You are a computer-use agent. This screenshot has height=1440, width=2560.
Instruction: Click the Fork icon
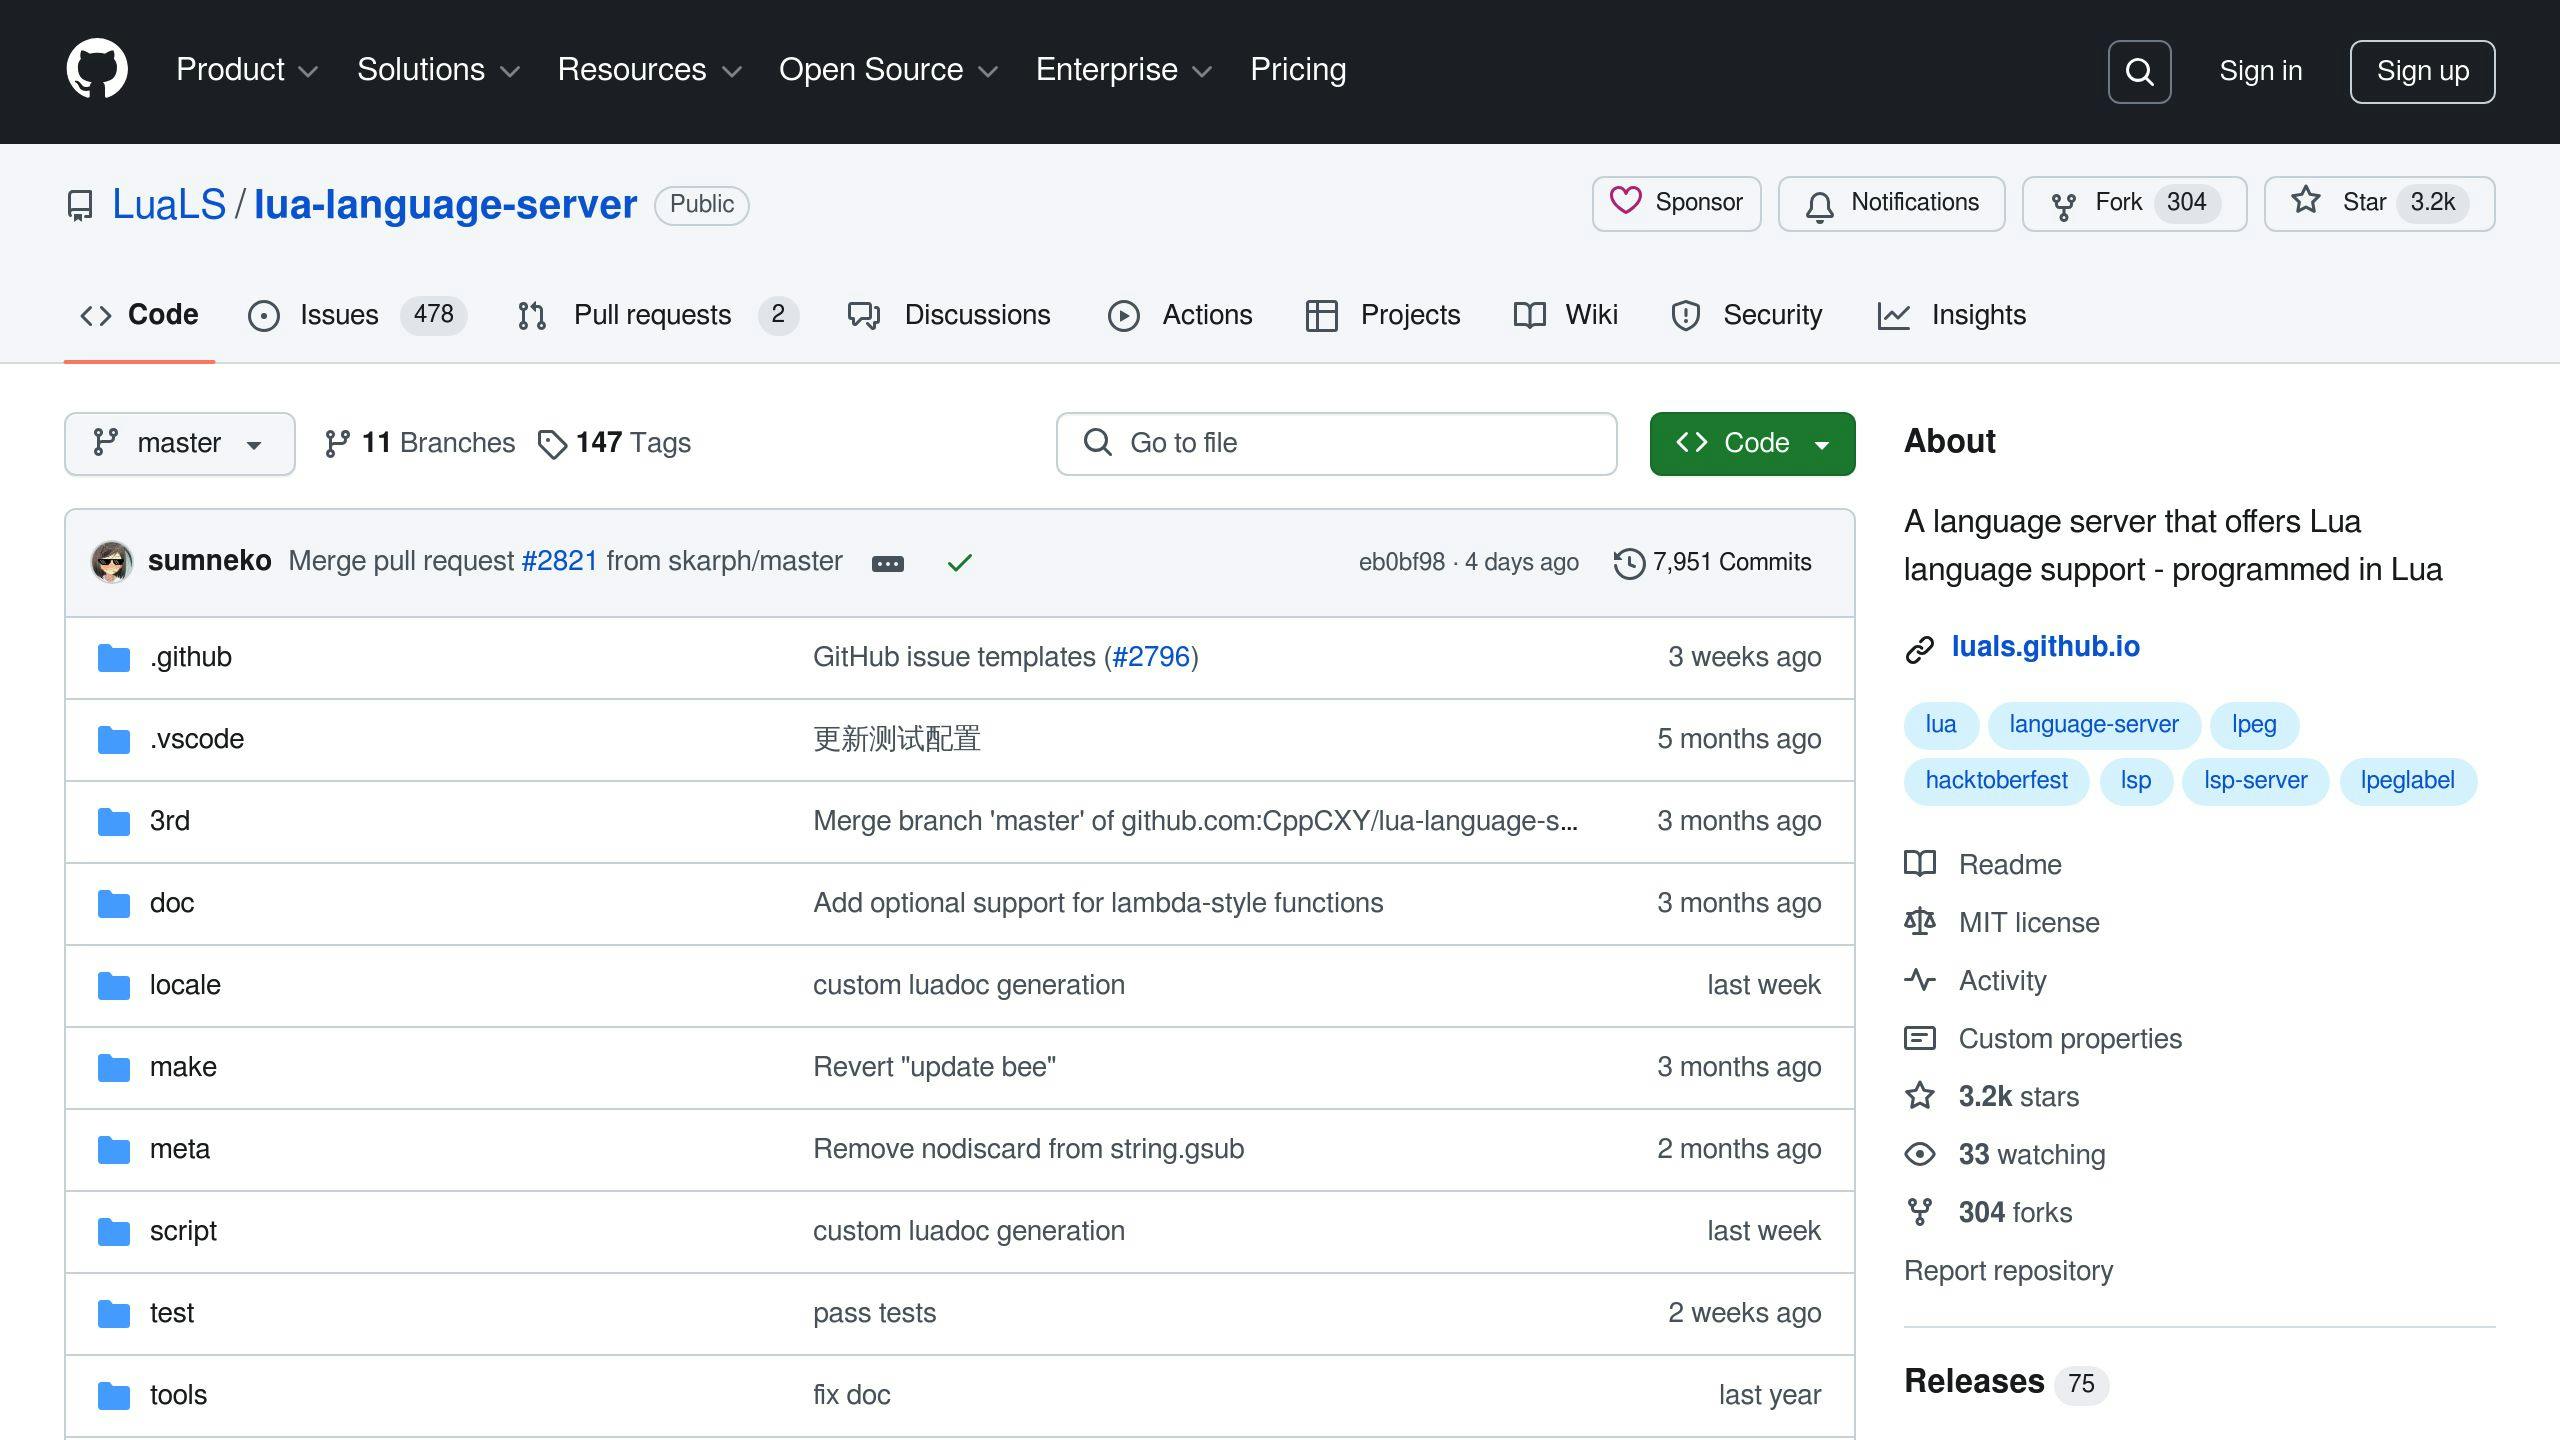[2063, 206]
